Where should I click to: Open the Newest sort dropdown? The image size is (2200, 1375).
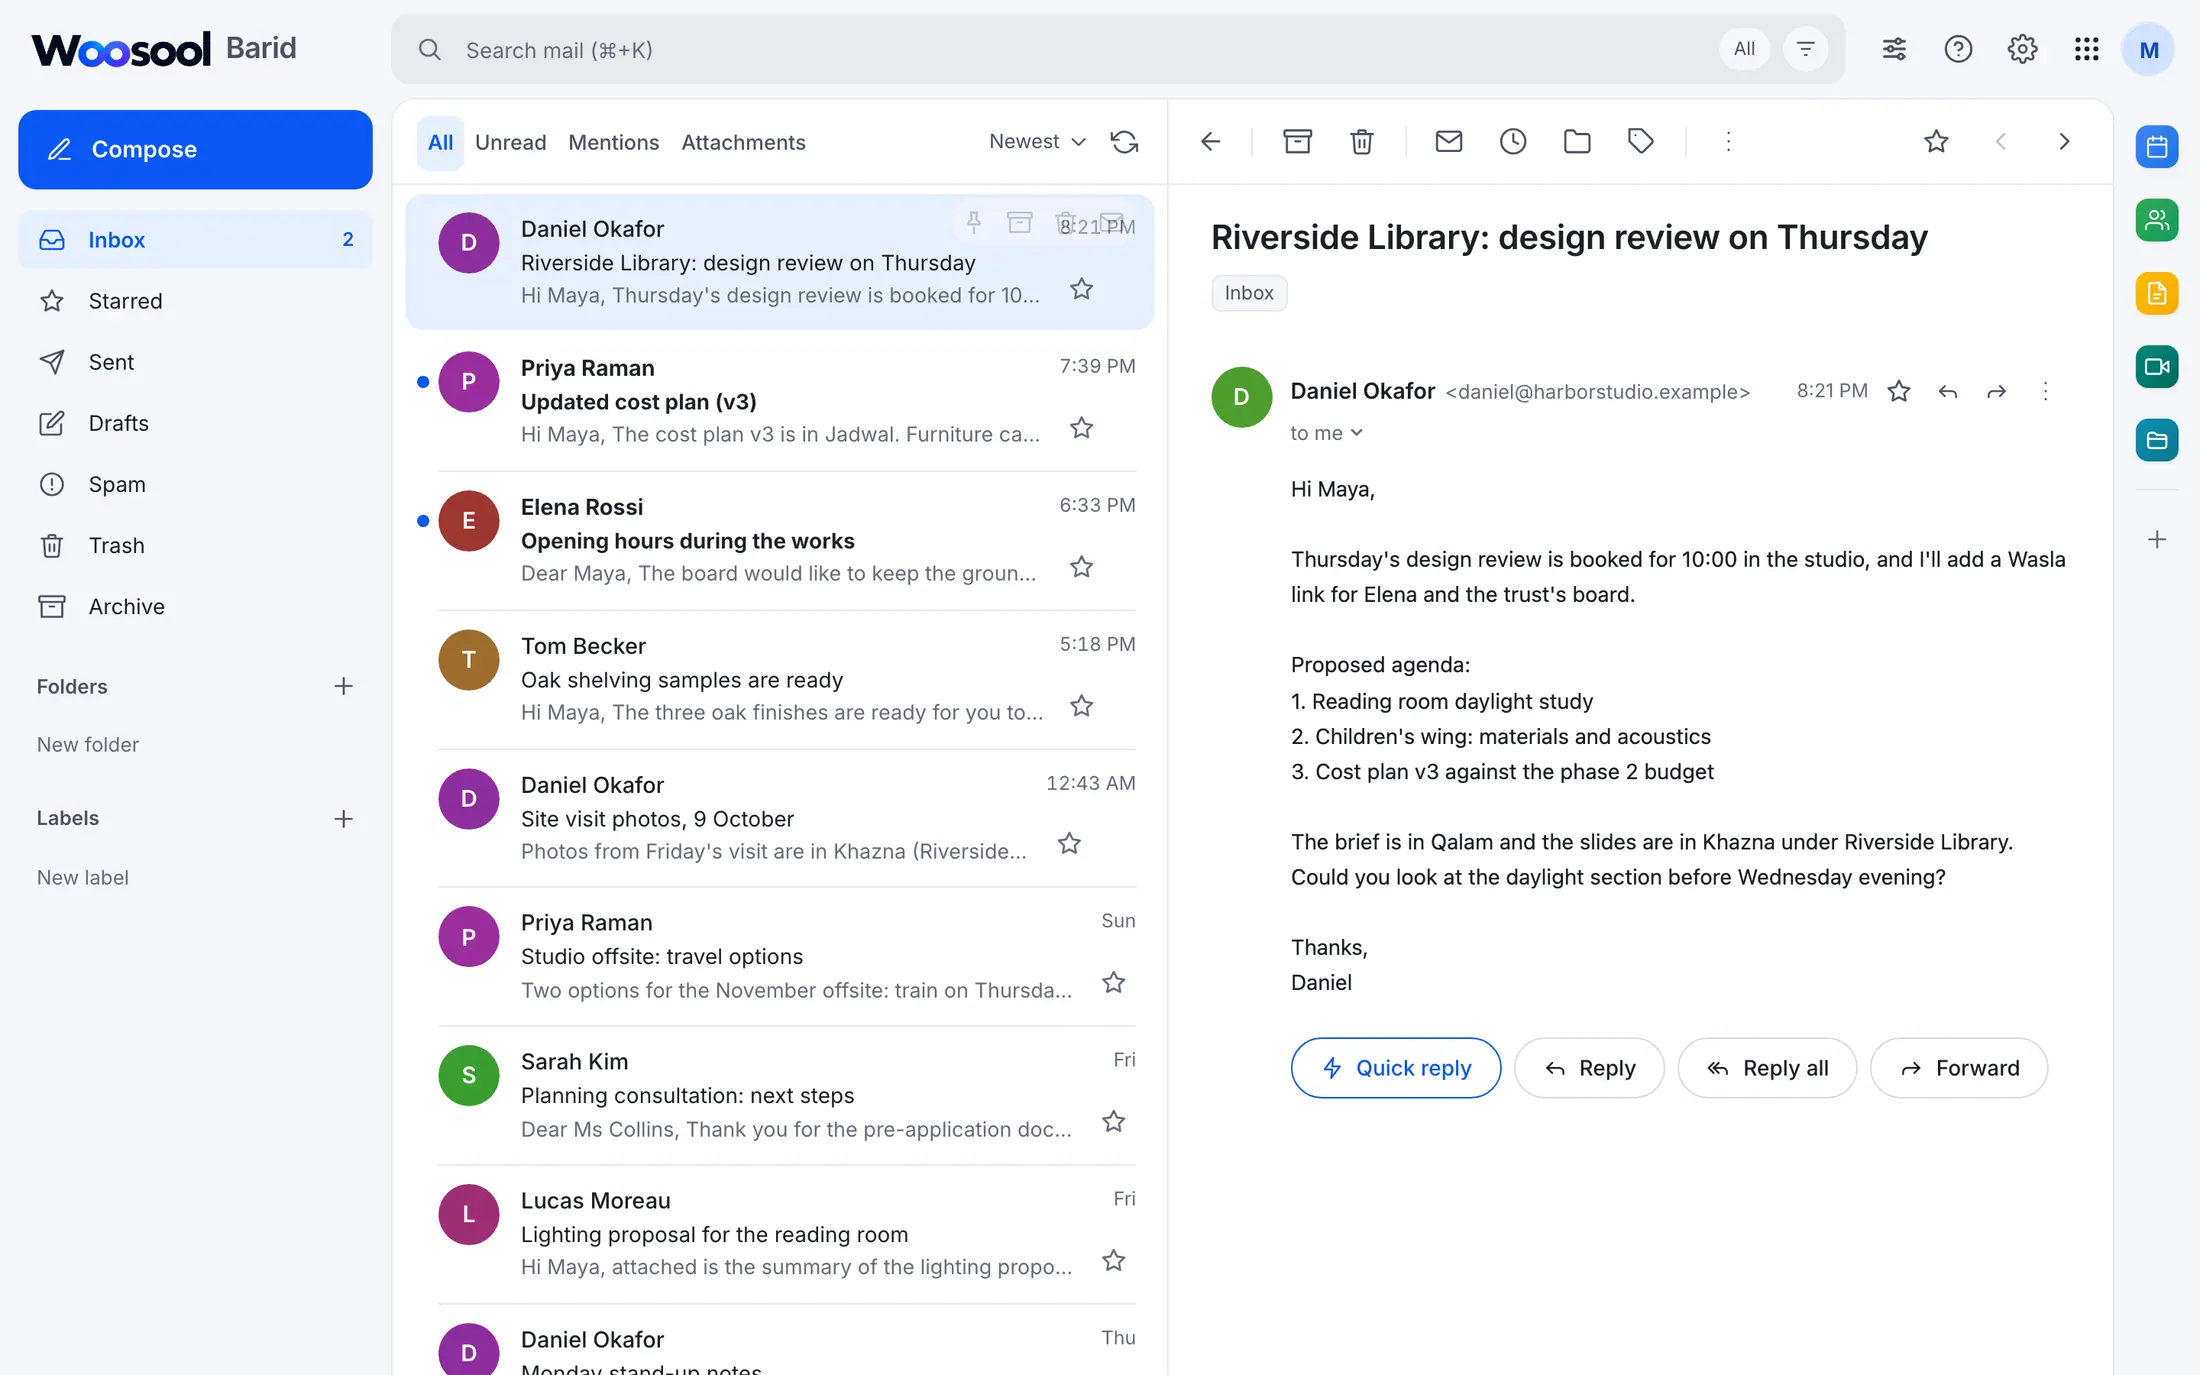click(x=1037, y=142)
